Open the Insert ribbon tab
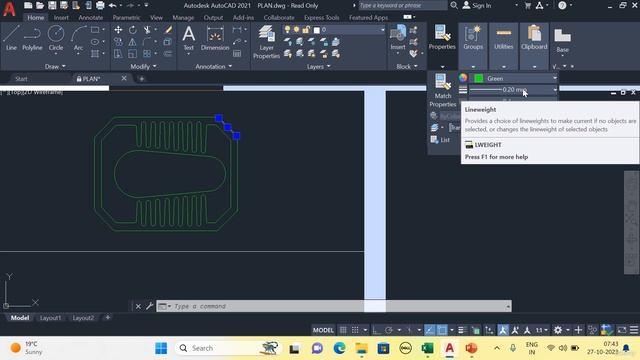Viewport: 640px width, 360px height. [x=61, y=18]
